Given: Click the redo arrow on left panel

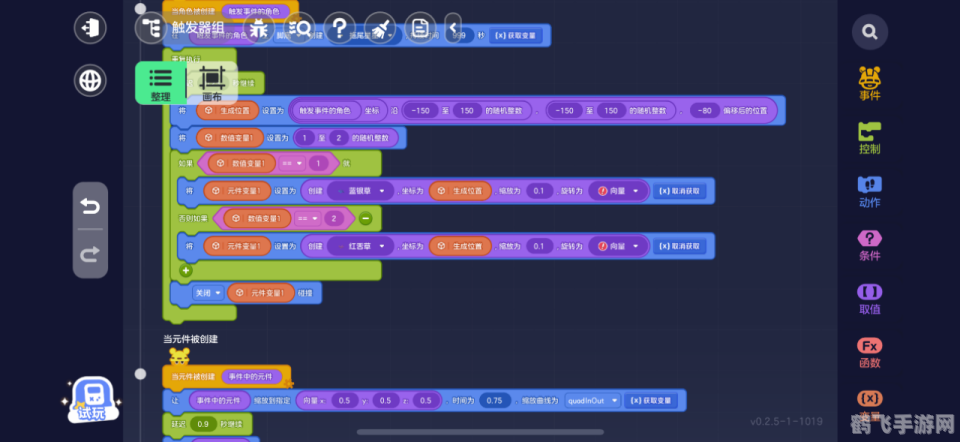Looking at the screenshot, I should pyautogui.click(x=91, y=254).
